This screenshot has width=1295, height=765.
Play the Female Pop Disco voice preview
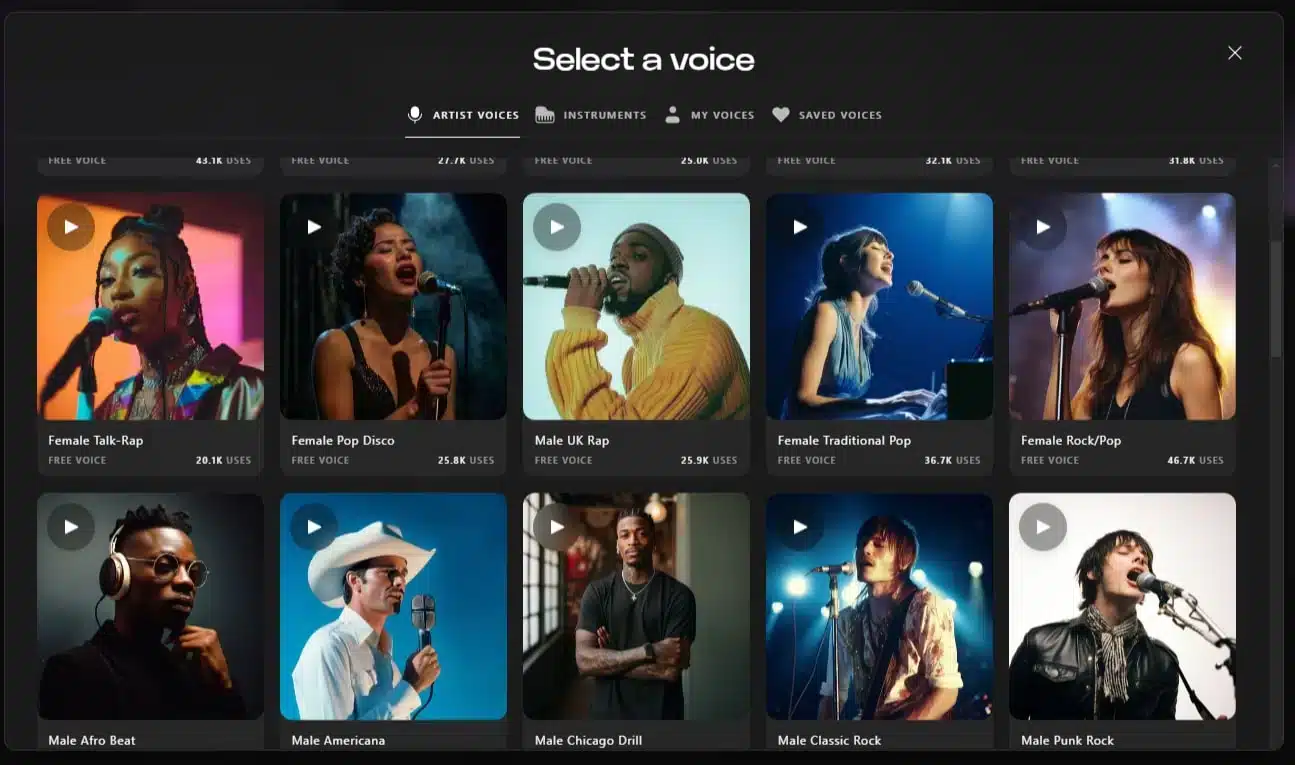[x=314, y=227]
